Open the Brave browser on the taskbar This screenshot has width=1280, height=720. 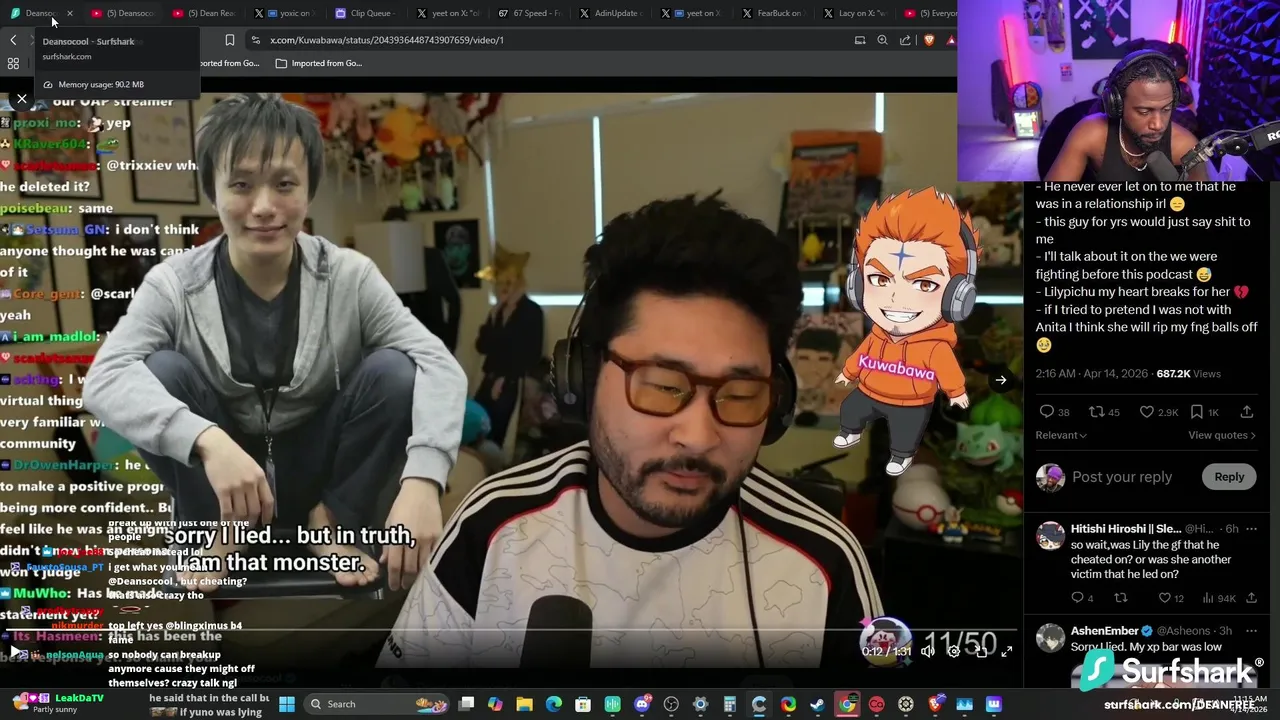(936, 704)
